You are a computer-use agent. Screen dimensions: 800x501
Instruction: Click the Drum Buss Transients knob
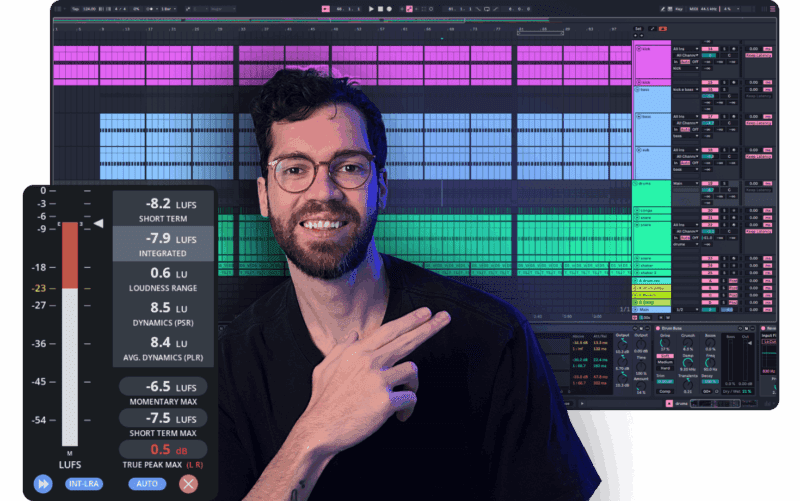point(688,384)
